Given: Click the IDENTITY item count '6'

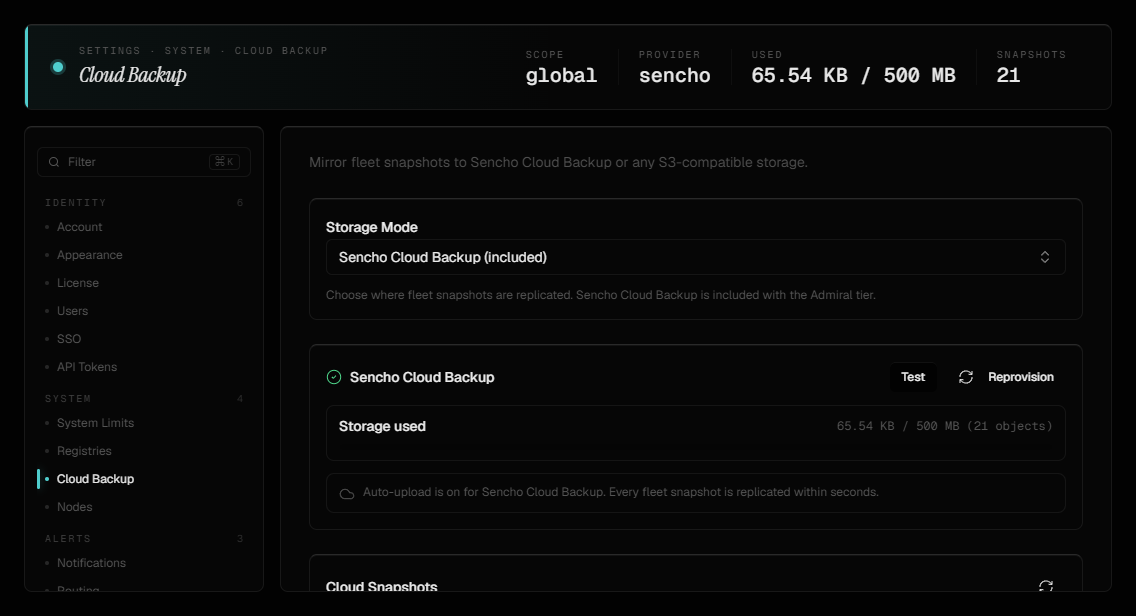Looking at the screenshot, I should pos(240,203).
